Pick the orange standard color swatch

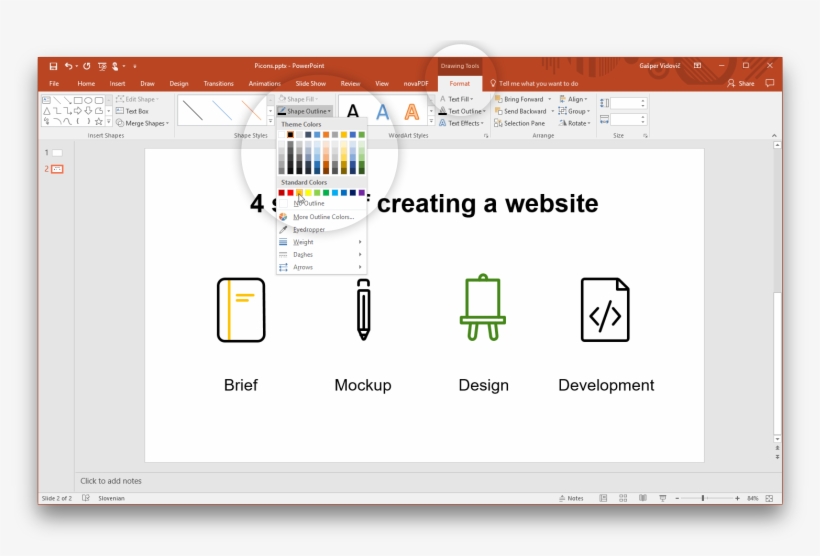coord(299,192)
